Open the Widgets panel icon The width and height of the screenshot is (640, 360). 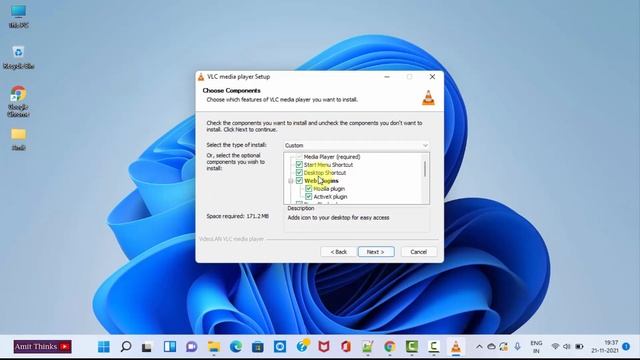tap(170, 347)
